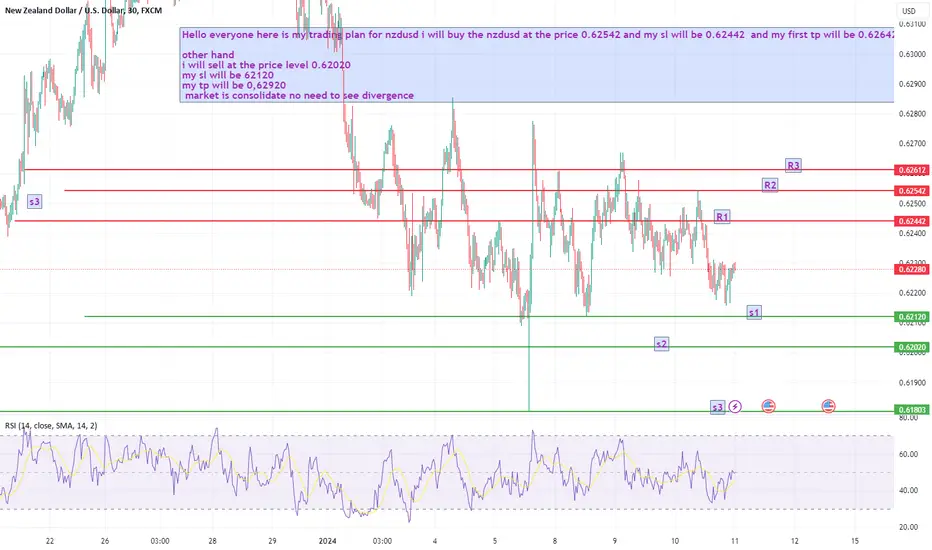This screenshot has width=932, height=550.
Task: Select the R3 resistance label
Action: coord(793,165)
